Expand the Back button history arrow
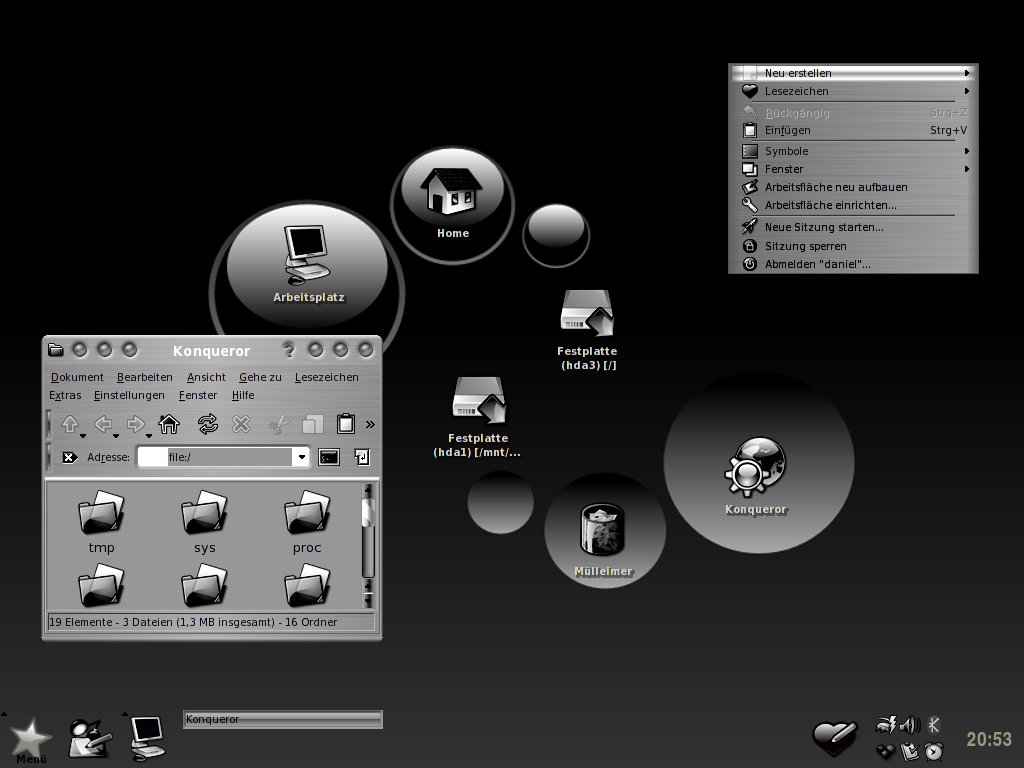The width and height of the screenshot is (1024, 768). [x=116, y=436]
